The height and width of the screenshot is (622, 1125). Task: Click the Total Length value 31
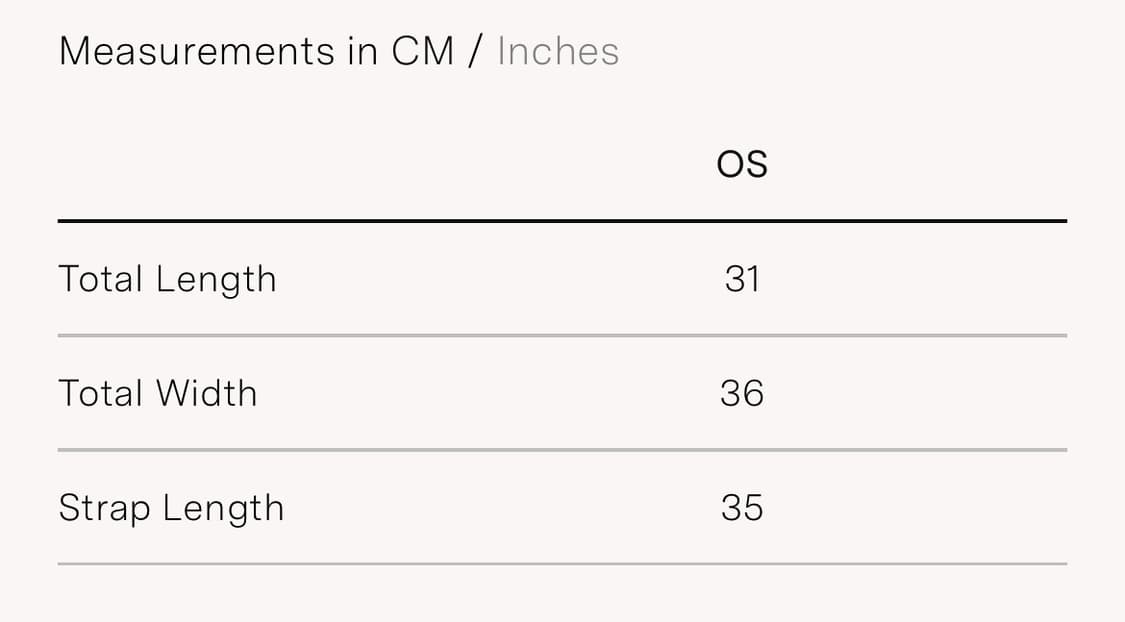pyautogui.click(x=742, y=279)
